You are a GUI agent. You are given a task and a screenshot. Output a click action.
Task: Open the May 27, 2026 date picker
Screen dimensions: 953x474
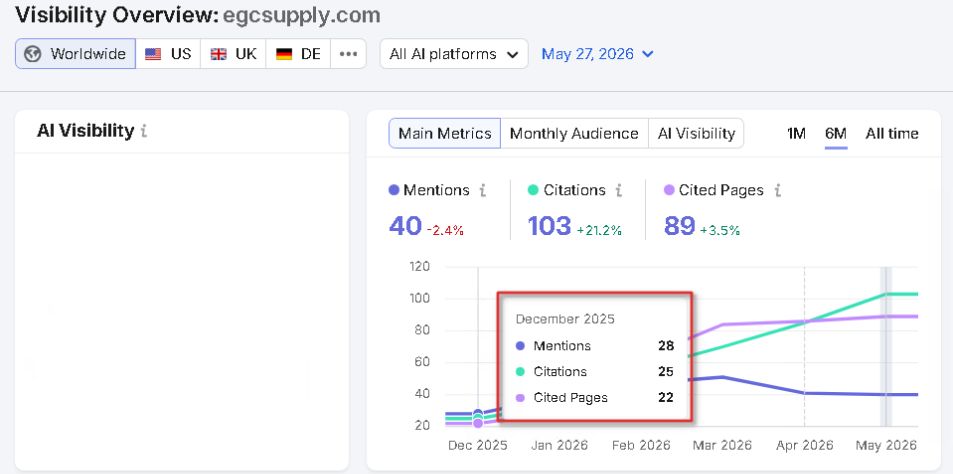(x=597, y=54)
